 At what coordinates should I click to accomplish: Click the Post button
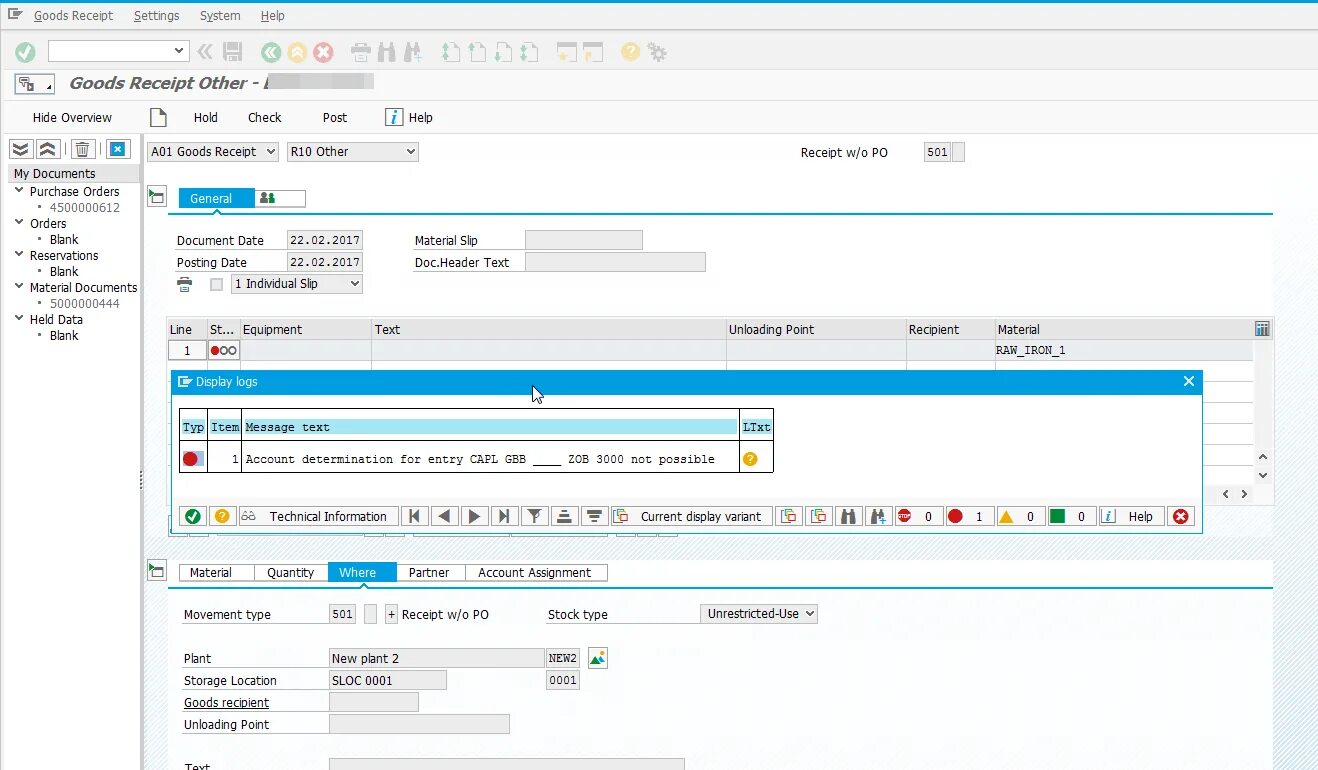(x=334, y=117)
